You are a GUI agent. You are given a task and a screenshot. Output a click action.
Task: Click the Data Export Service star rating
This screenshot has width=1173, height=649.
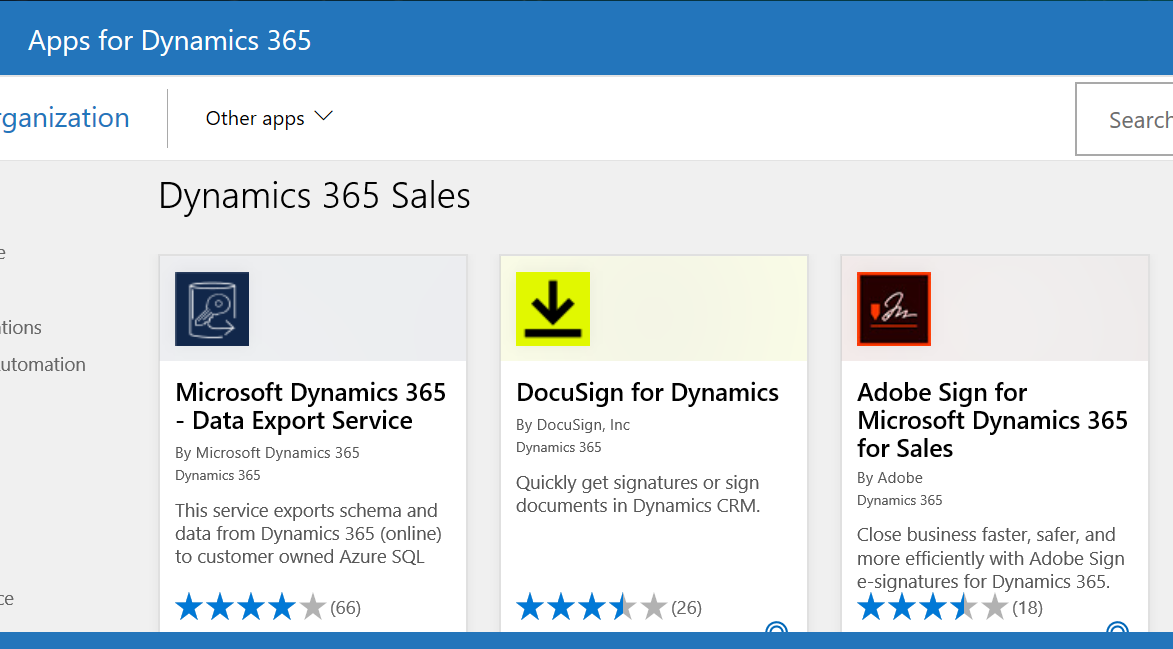[x=250, y=607]
